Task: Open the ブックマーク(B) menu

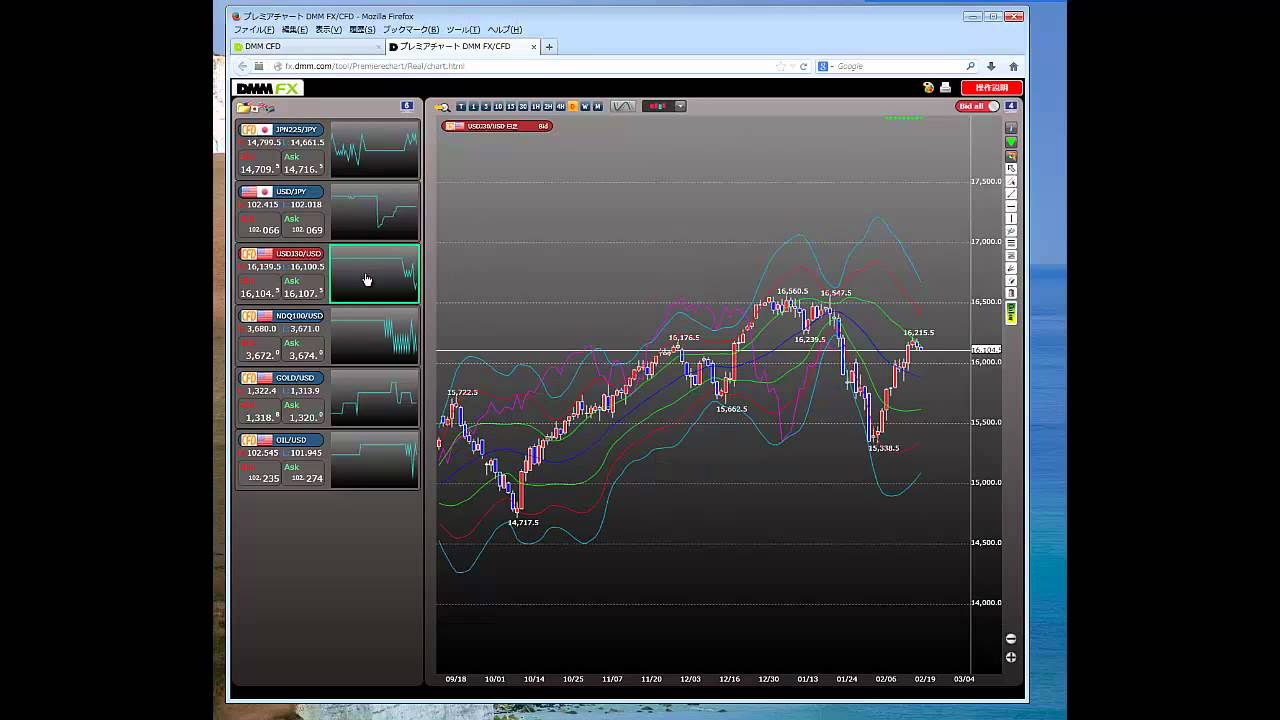Action: [x=410, y=30]
